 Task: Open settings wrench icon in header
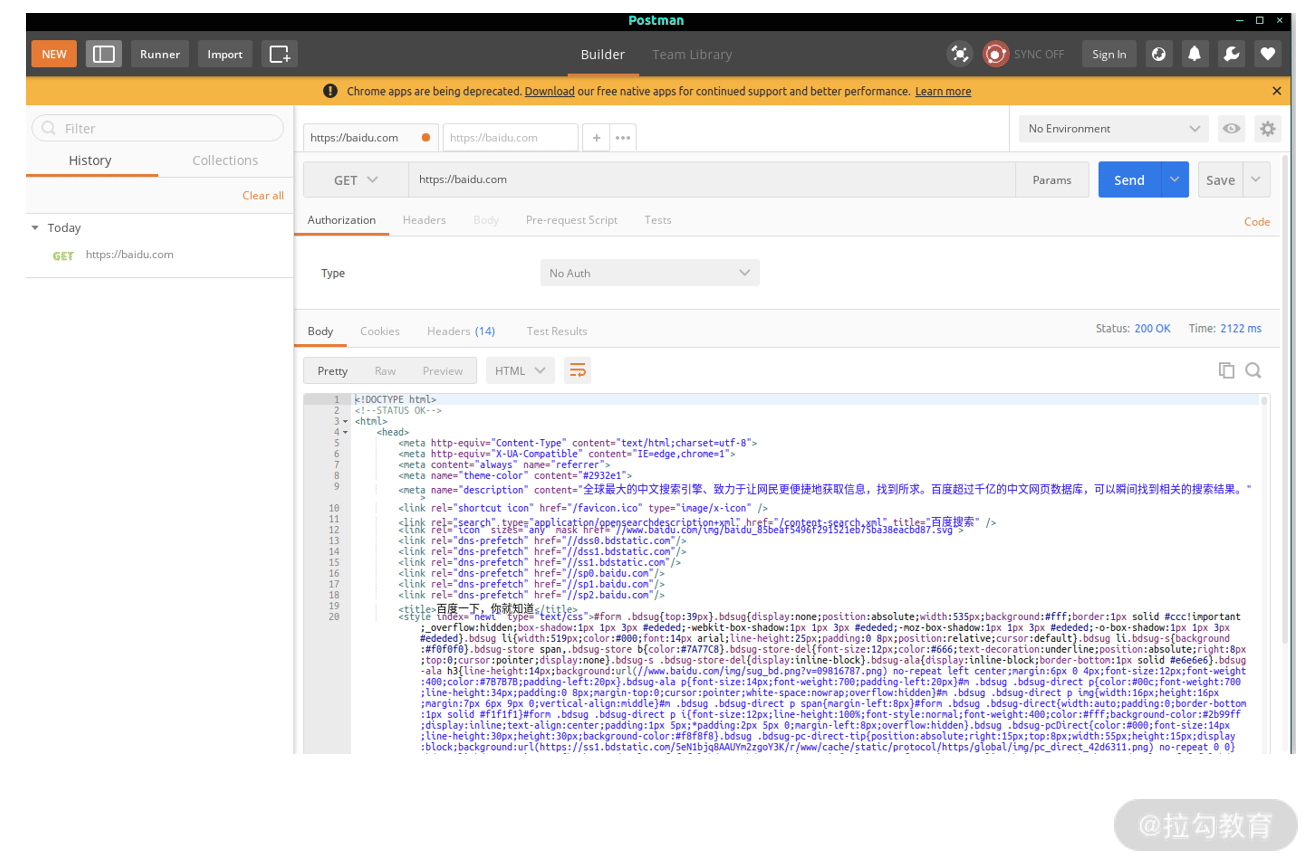coord(1232,54)
